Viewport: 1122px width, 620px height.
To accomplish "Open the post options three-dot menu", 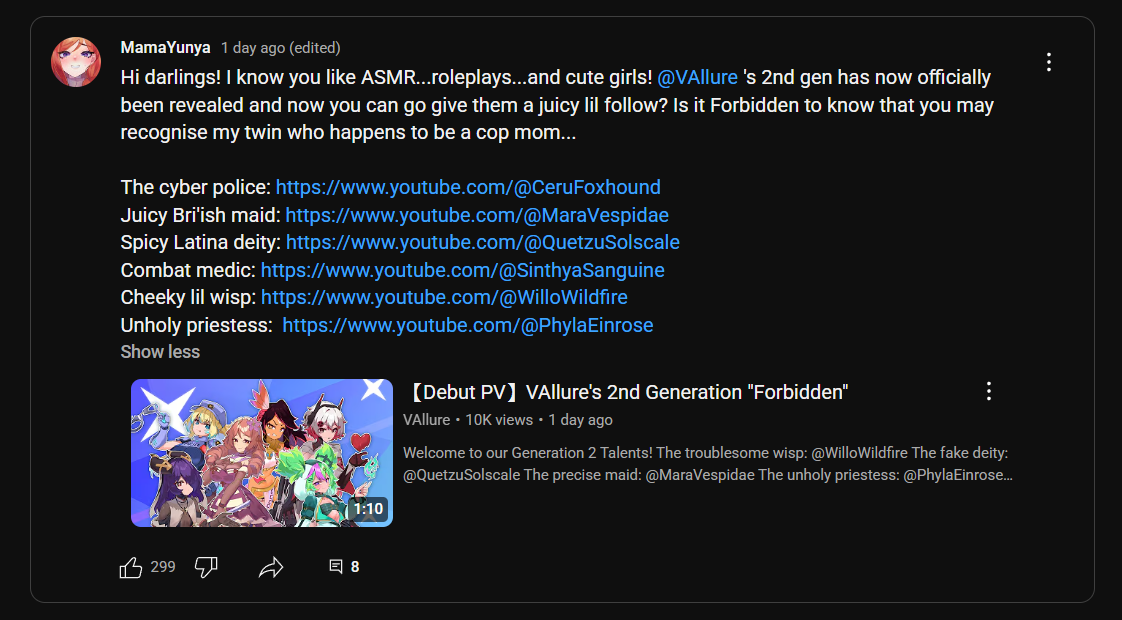I will tap(1048, 62).
